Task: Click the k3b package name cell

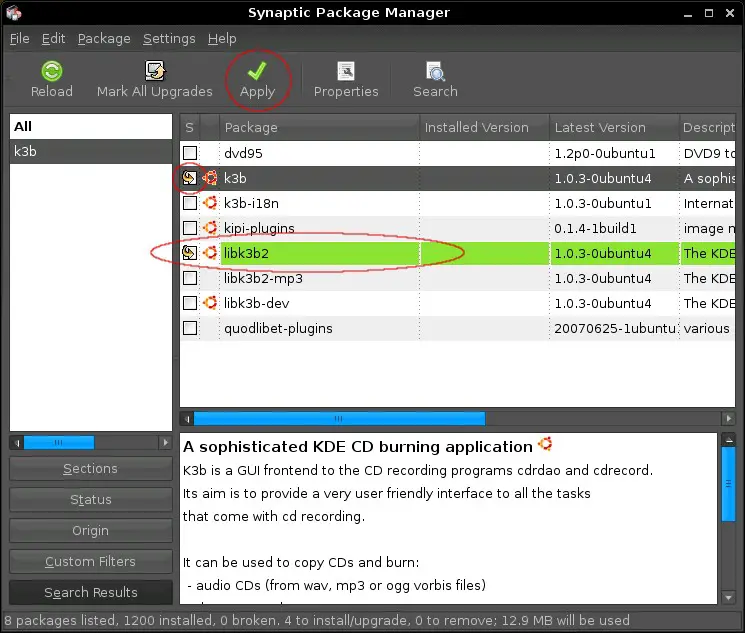Action: tap(320, 178)
